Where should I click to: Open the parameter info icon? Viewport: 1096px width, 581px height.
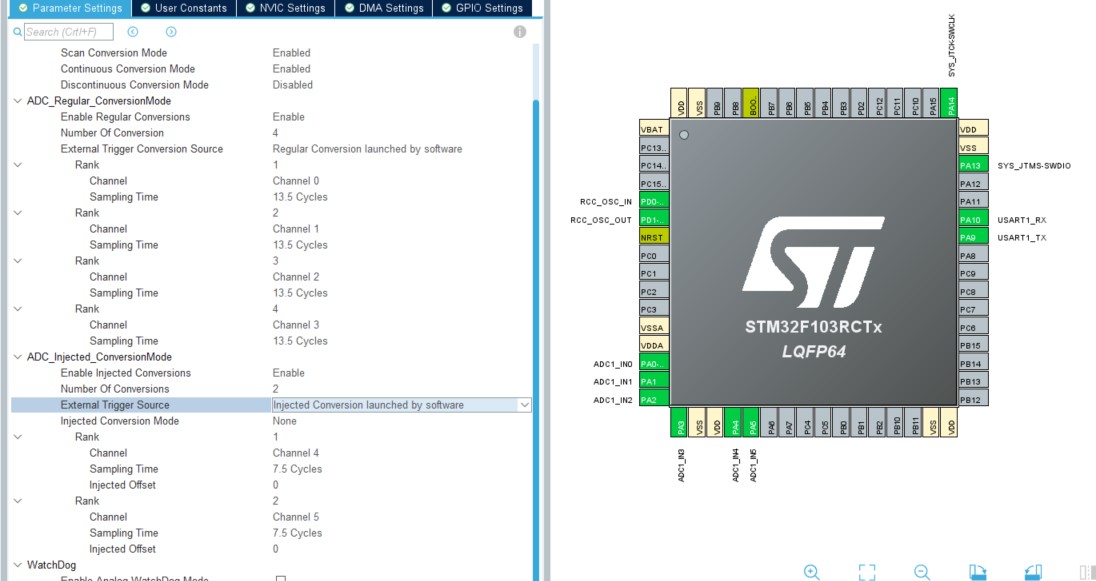(519, 31)
